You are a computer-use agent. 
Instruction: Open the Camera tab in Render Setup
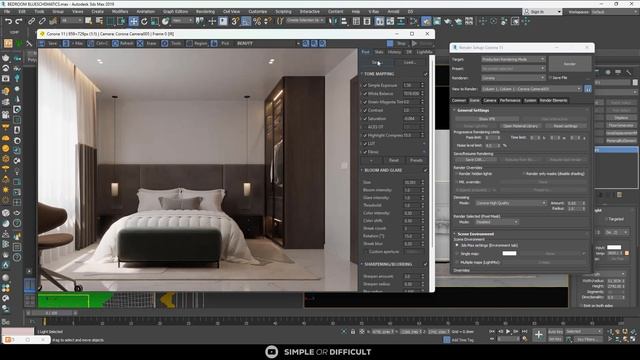[x=489, y=100]
